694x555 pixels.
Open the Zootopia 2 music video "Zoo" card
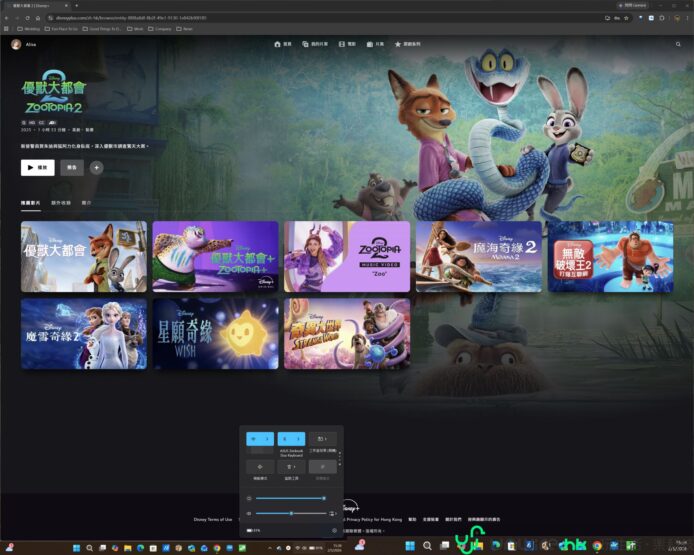click(x=347, y=257)
